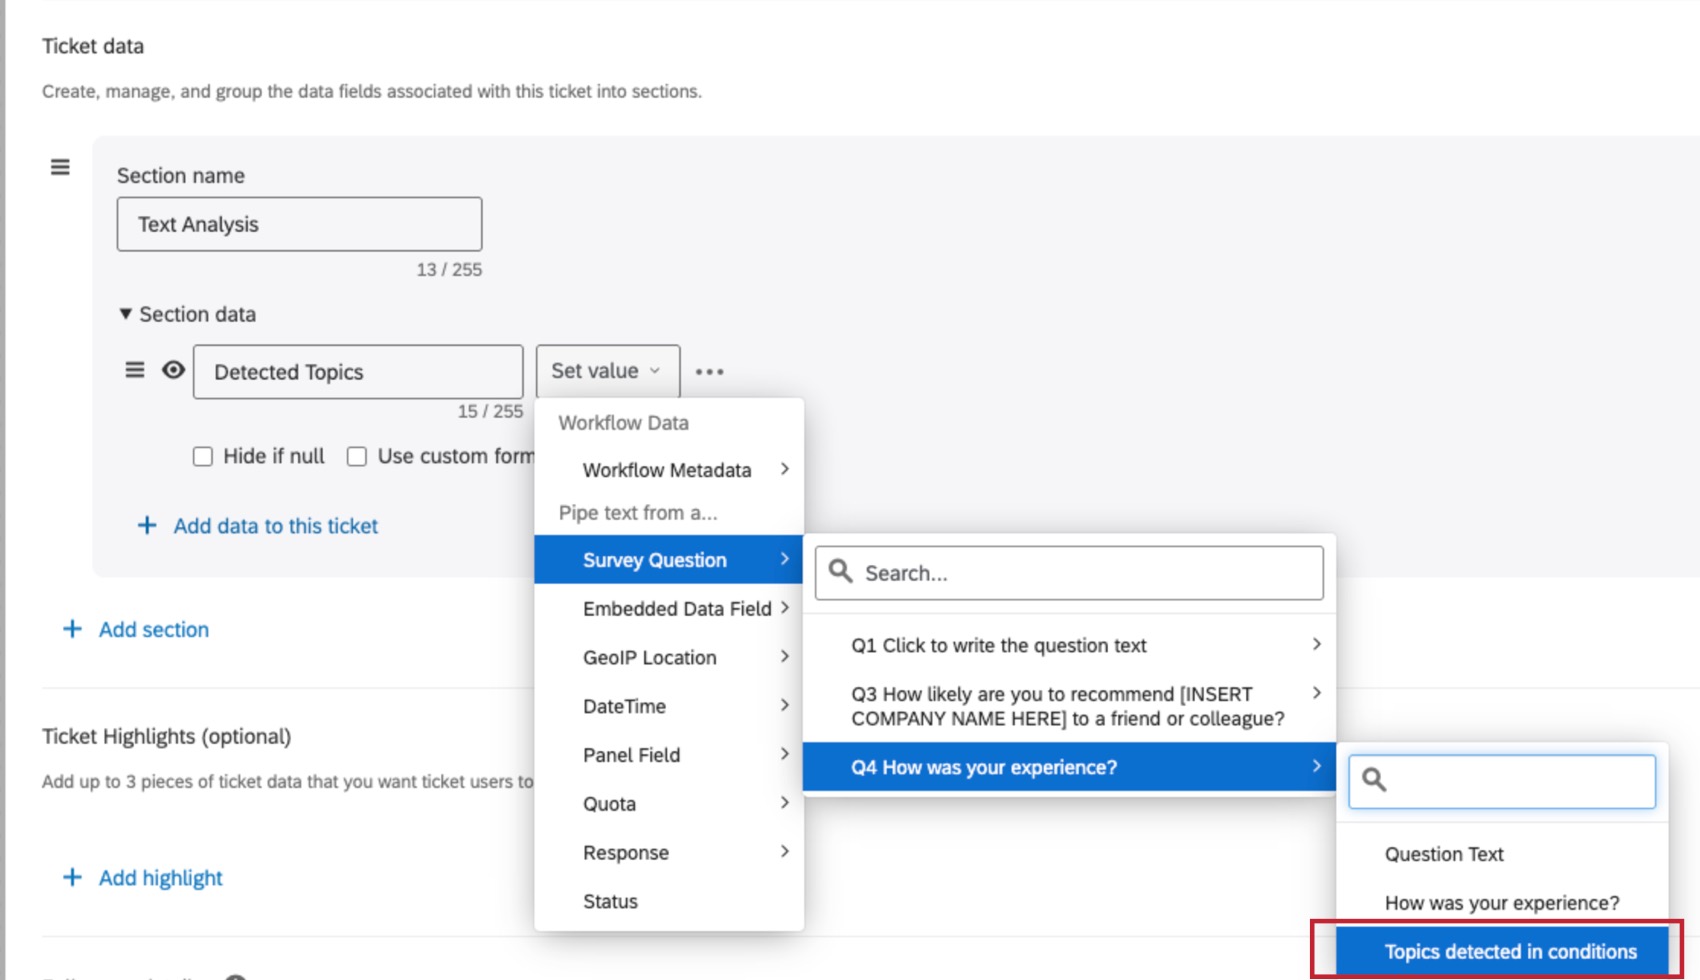The height and width of the screenshot is (980, 1700).
Task: Click the Section name field containing Text Analysis
Action: [x=299, y=224]
